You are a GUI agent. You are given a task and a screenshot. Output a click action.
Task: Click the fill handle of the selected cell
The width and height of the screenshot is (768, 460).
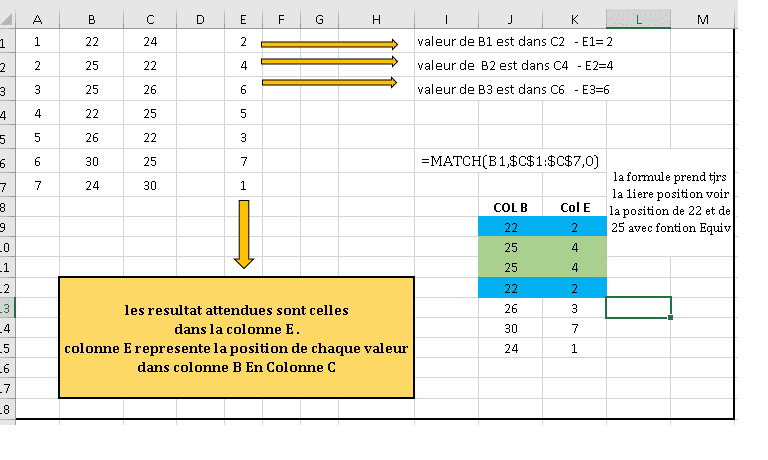(671, 317)
